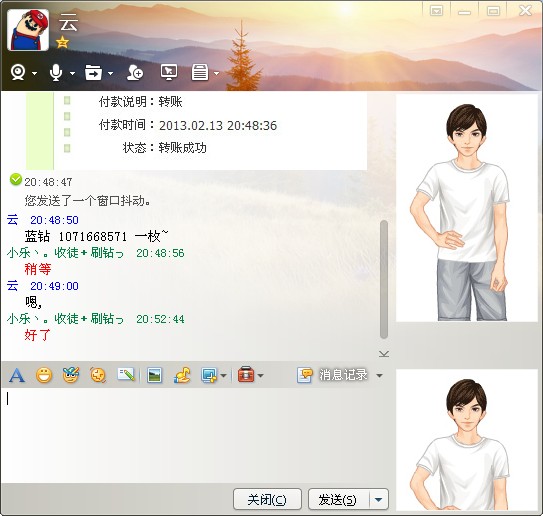Open the remote desktop icon

(169, 72)
